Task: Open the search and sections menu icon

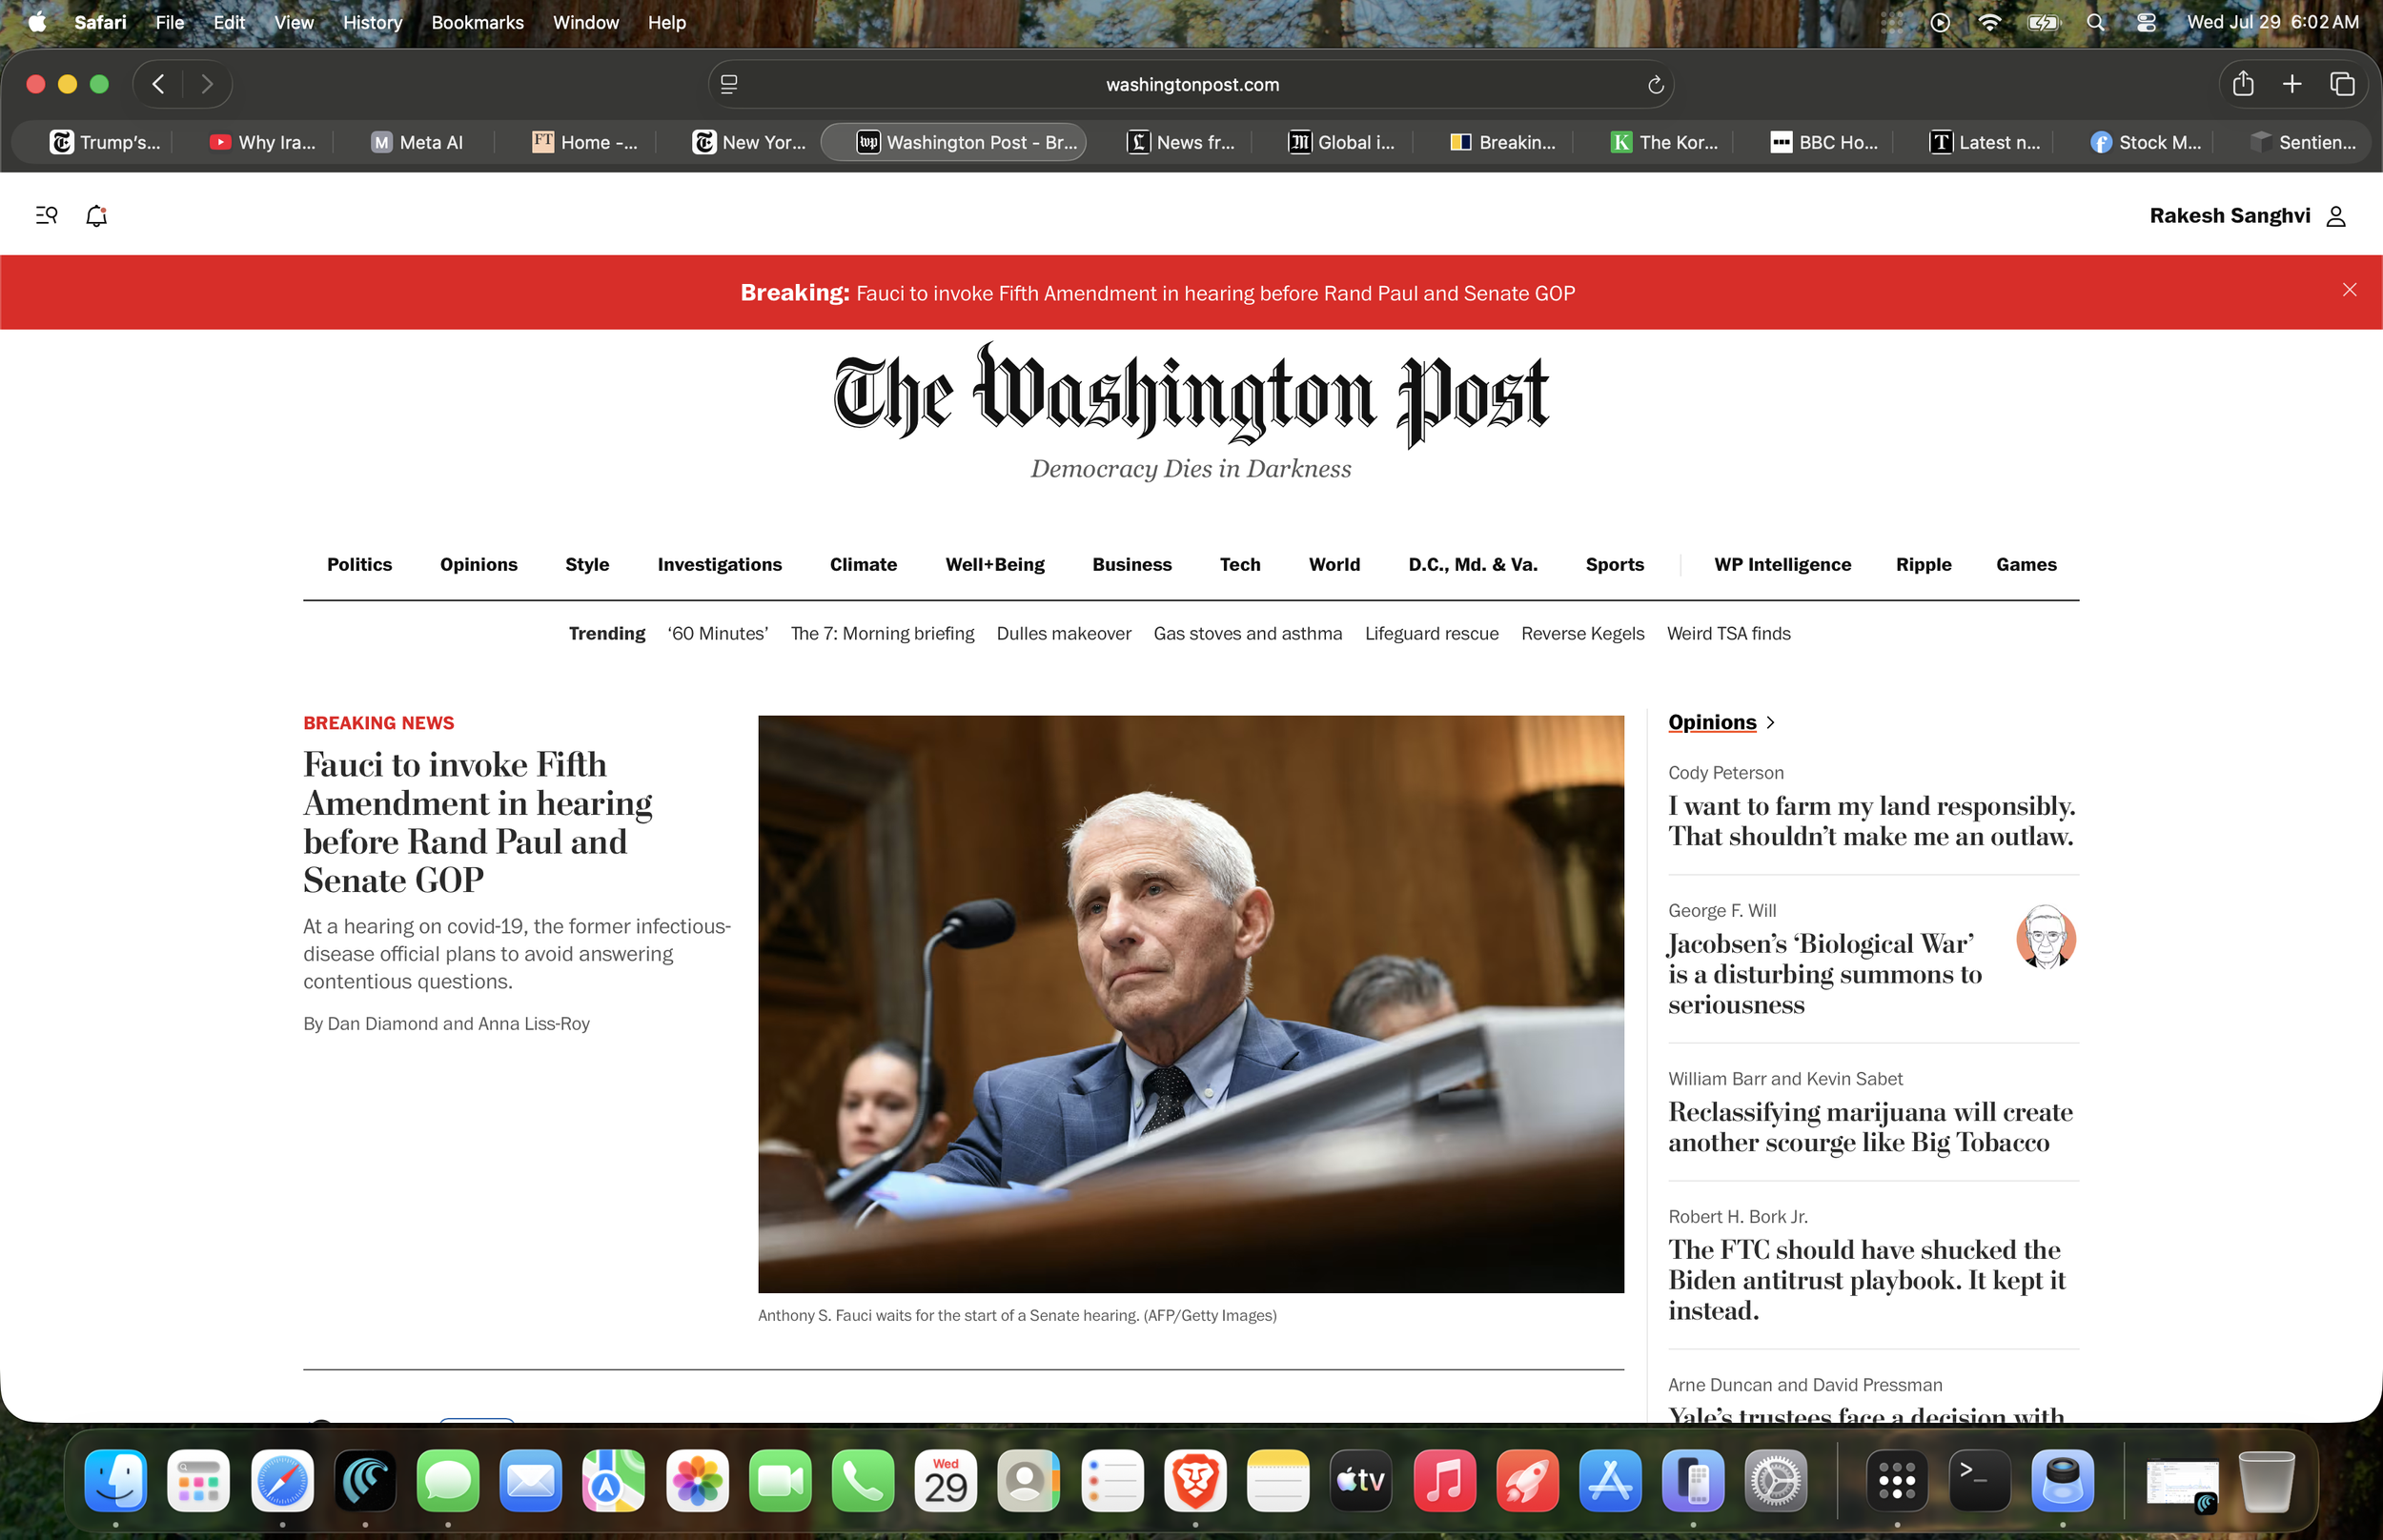Action: [x=47, y=215]
